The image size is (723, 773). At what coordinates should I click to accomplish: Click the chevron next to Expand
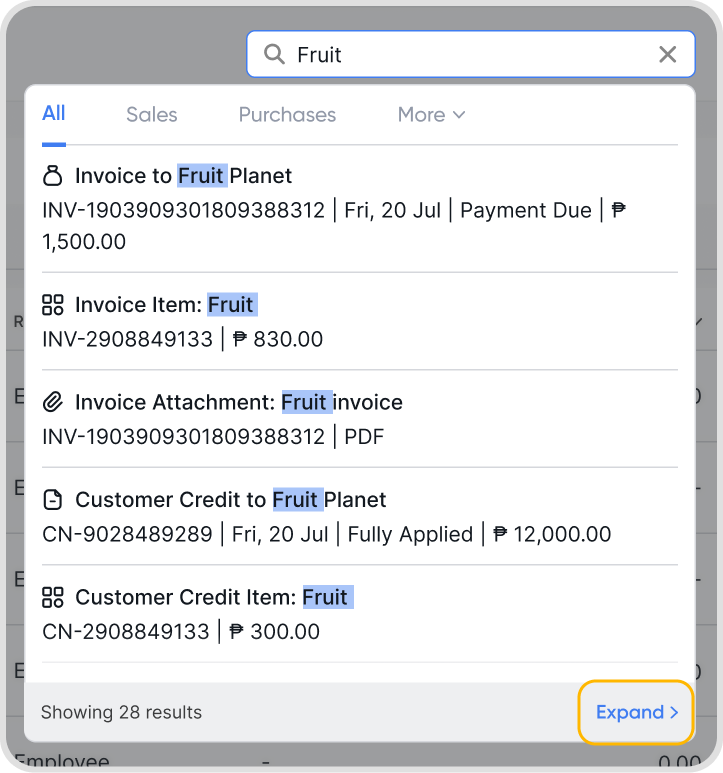675,713
